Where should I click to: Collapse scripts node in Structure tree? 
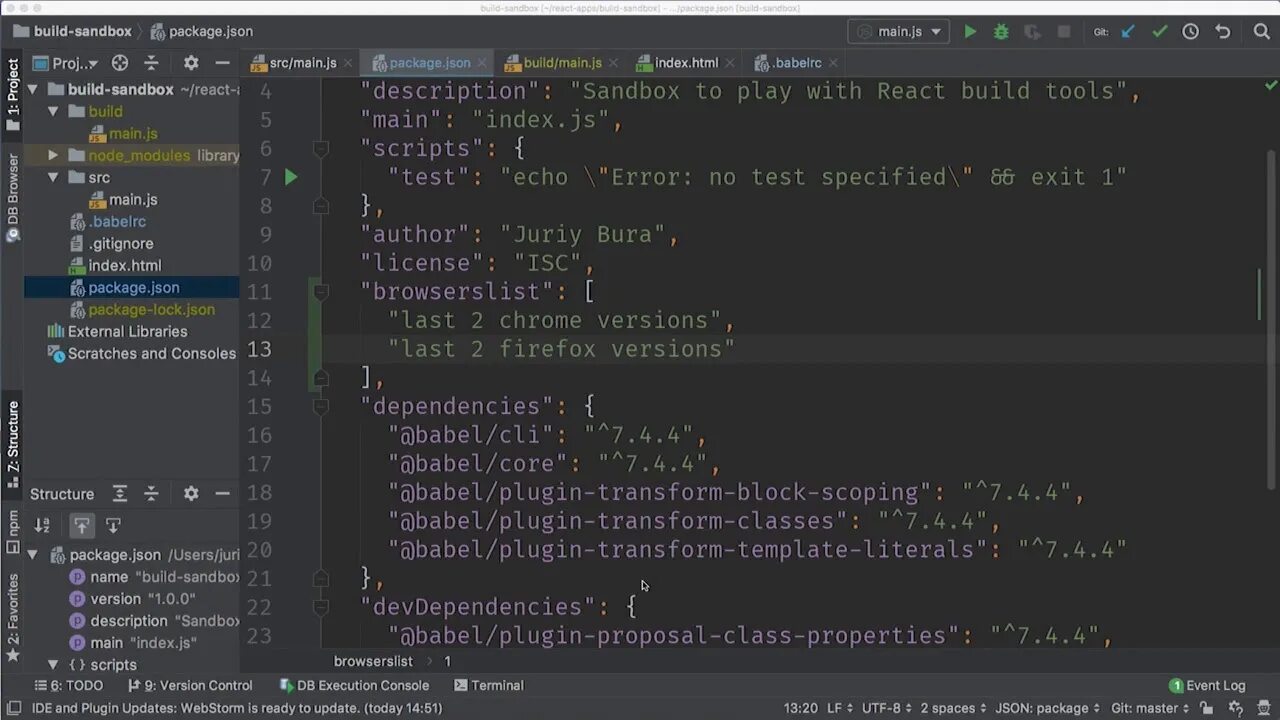click(x=53, y=665)
